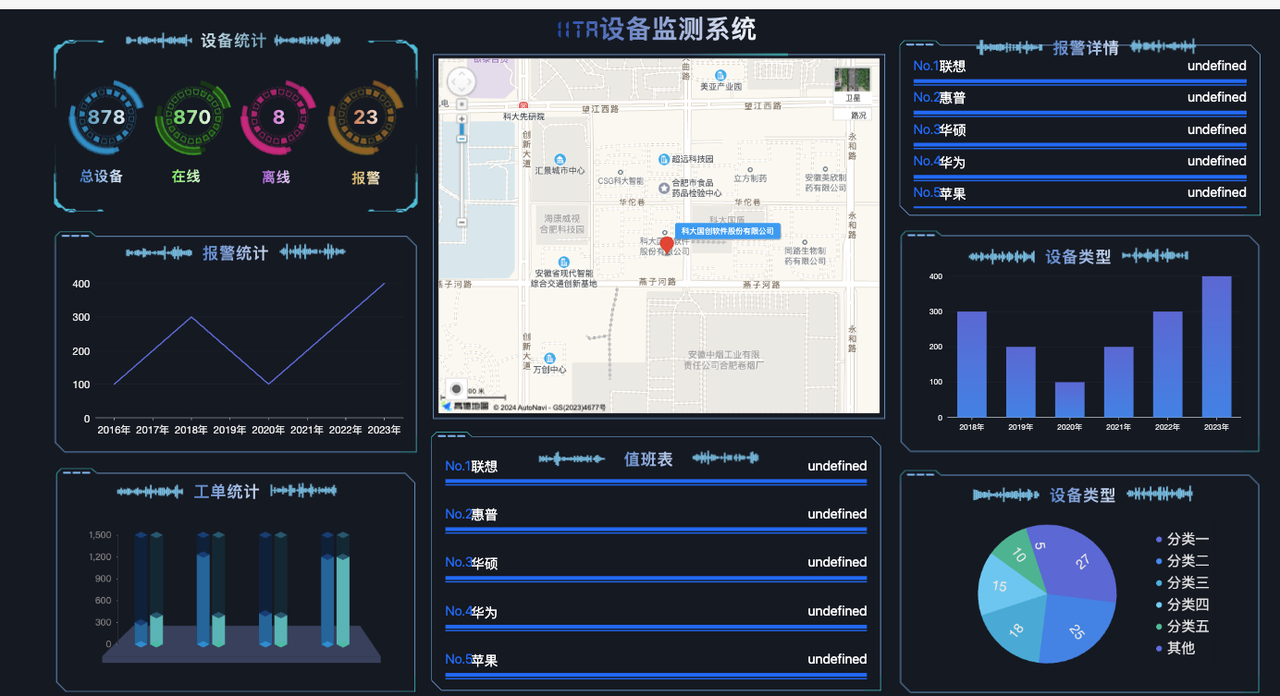
Task: Click No.5 苹果 row in 值班表
Action: click(x=656, y=664)
